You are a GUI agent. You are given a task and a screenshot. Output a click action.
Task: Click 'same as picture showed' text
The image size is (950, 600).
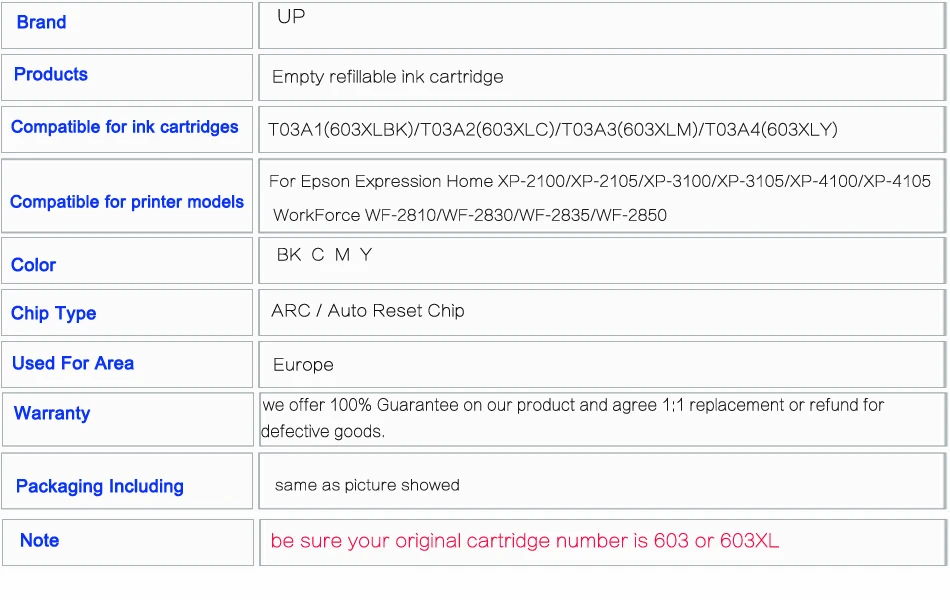(367, 486)
